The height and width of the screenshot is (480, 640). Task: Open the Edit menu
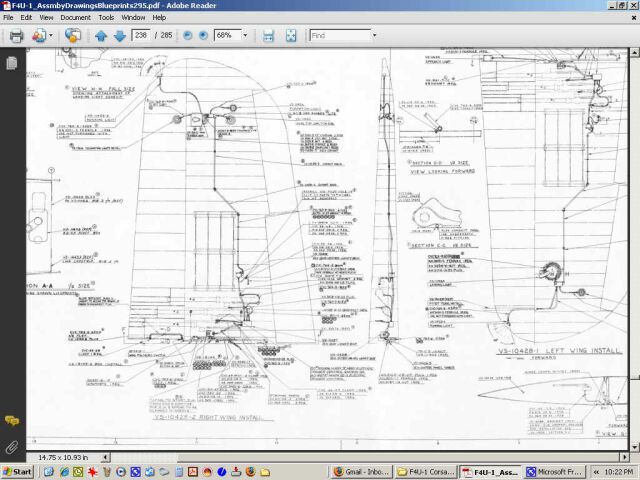click(26, 18)
